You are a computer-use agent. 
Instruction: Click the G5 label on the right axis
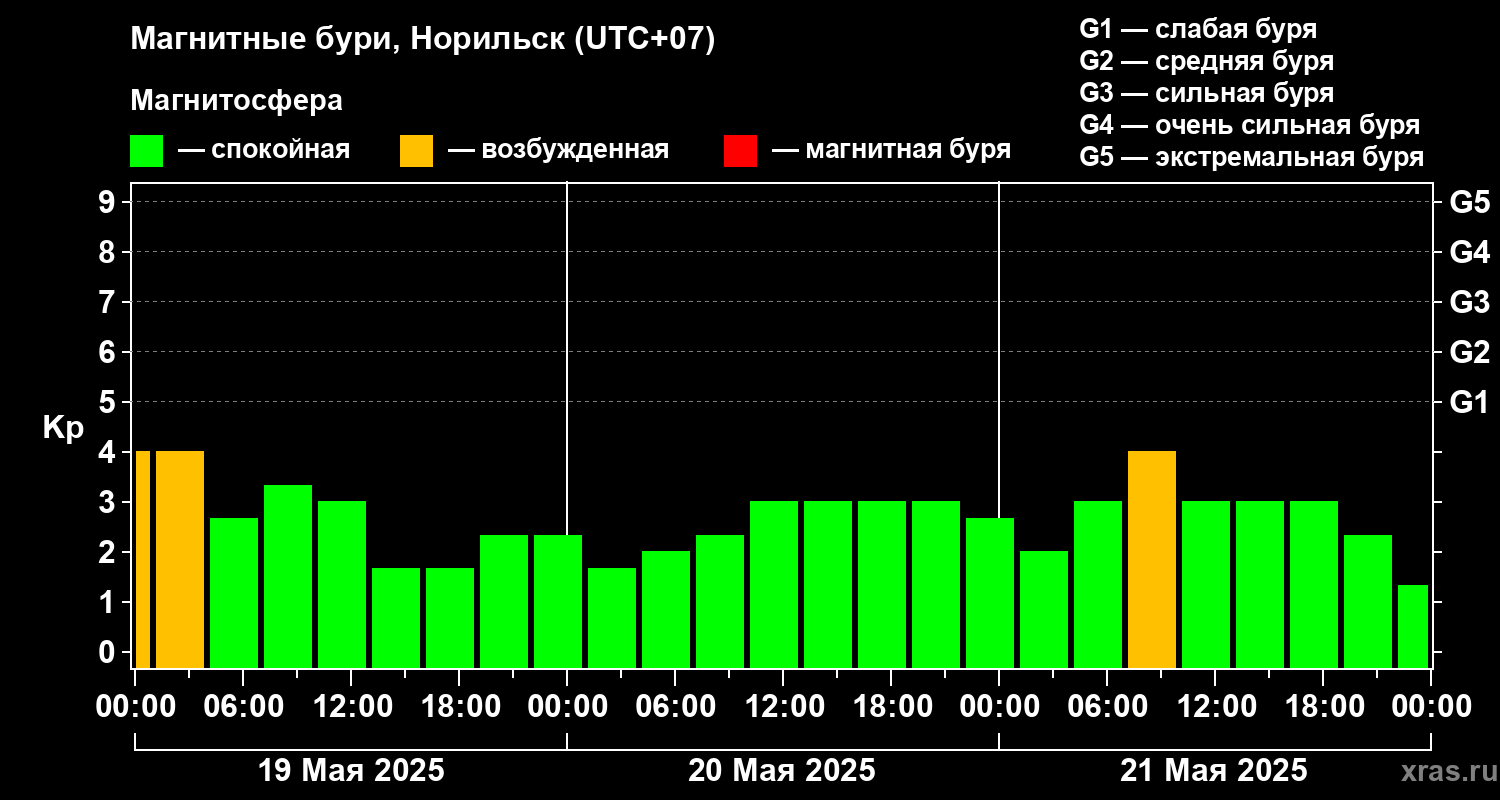point(1470,202)
